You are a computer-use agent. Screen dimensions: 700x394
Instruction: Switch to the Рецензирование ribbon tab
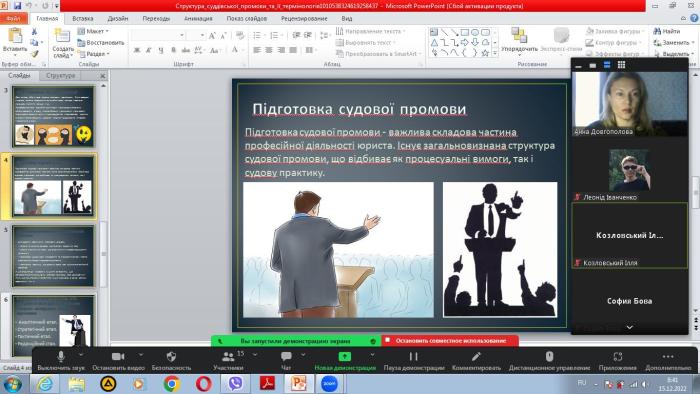(x=304, y=19)
